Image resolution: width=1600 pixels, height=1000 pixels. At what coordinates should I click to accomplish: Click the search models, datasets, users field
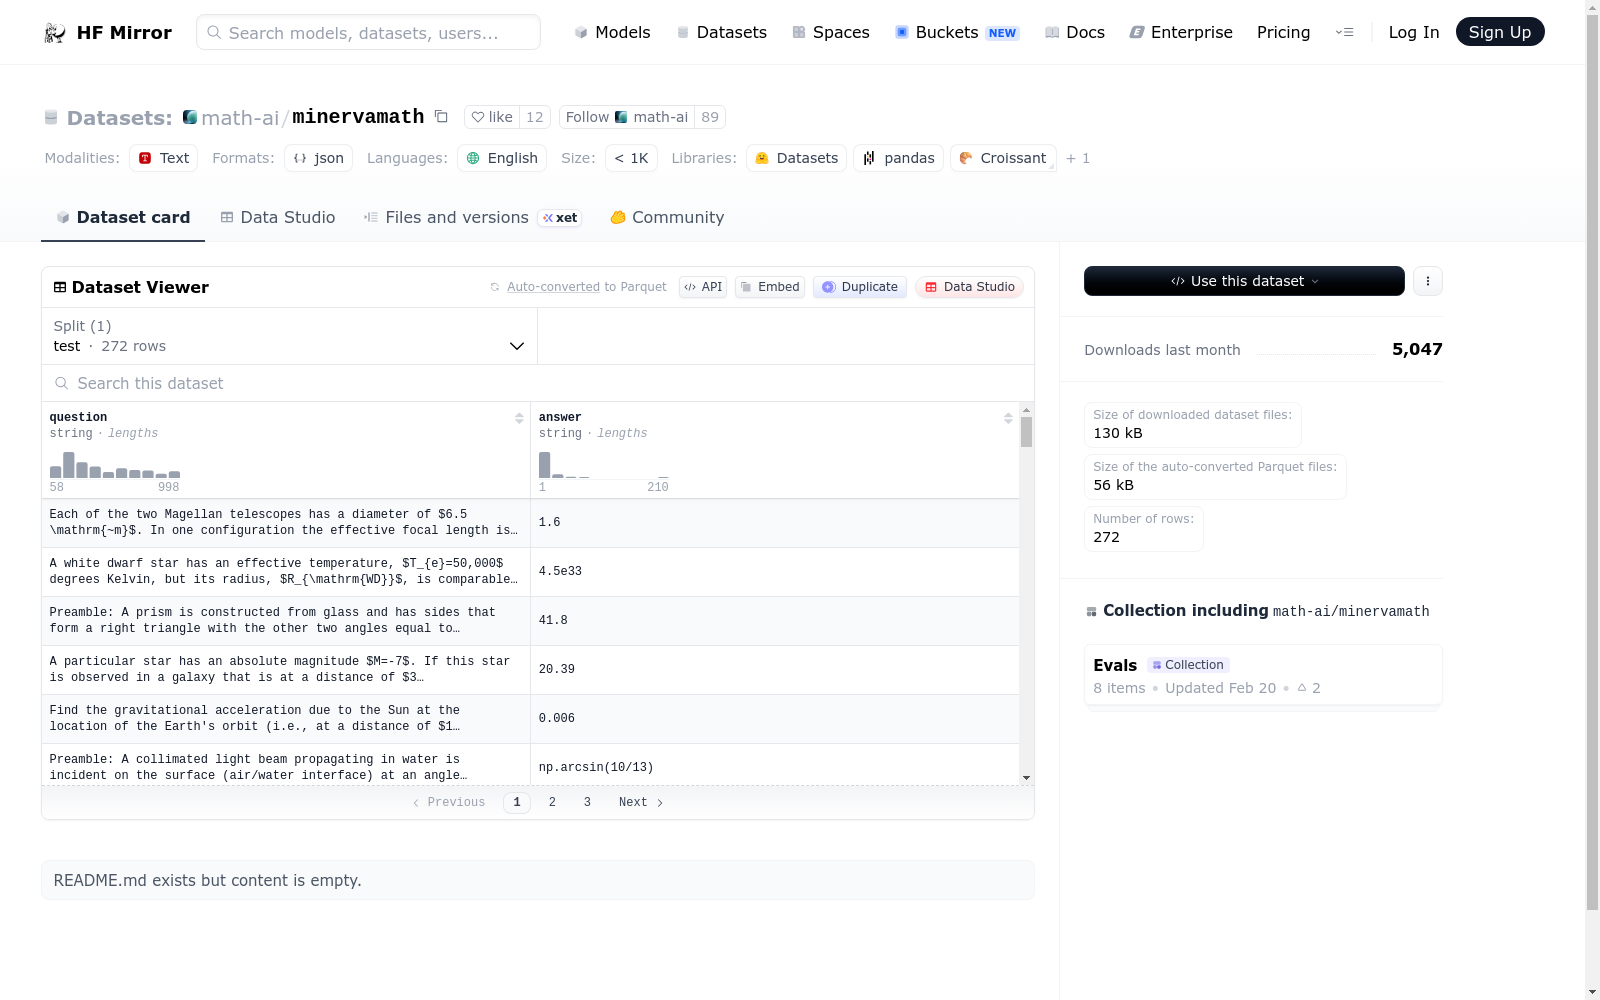(368, 32)
